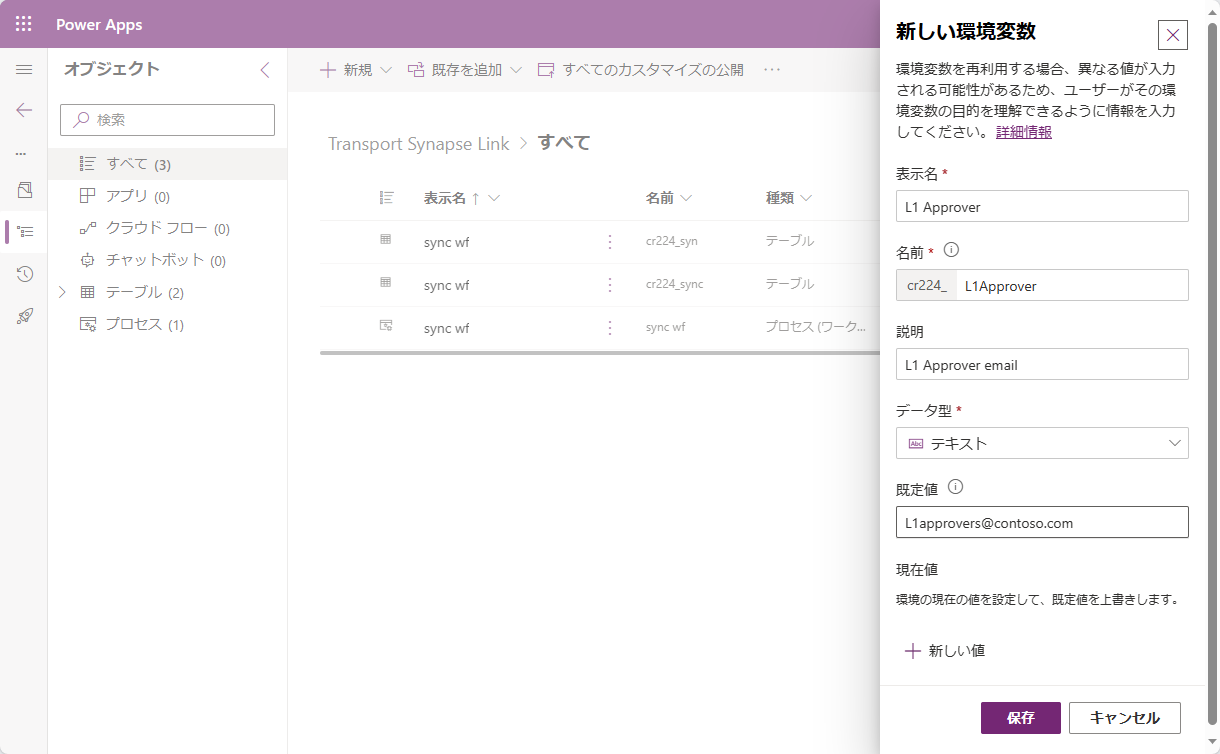Image resolution: width=1220 pixels, height=754 pixels.
Task: Click the info icon next to 名前 field
Action: click(951, 251)
